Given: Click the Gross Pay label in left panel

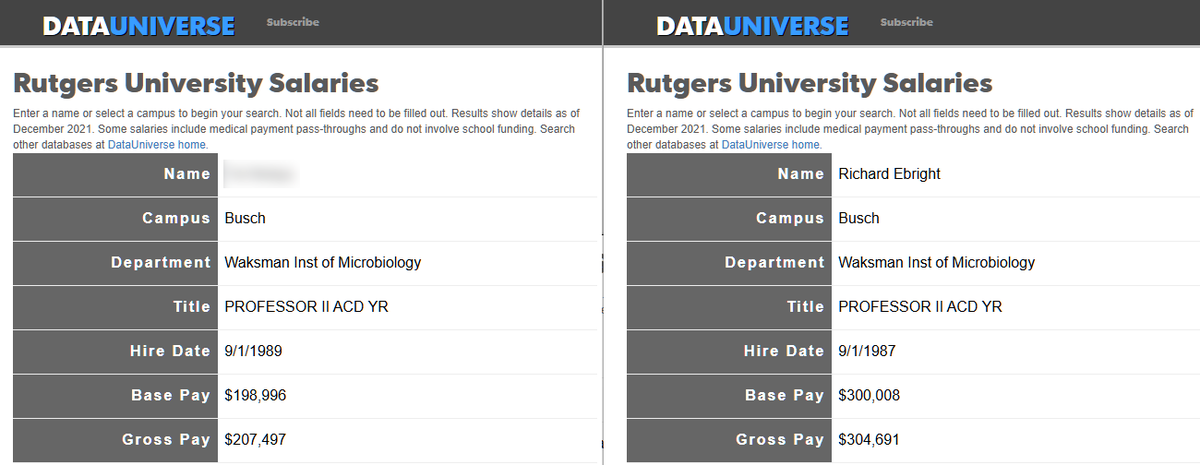Looking at the screenshot, I should coord(167,440).
